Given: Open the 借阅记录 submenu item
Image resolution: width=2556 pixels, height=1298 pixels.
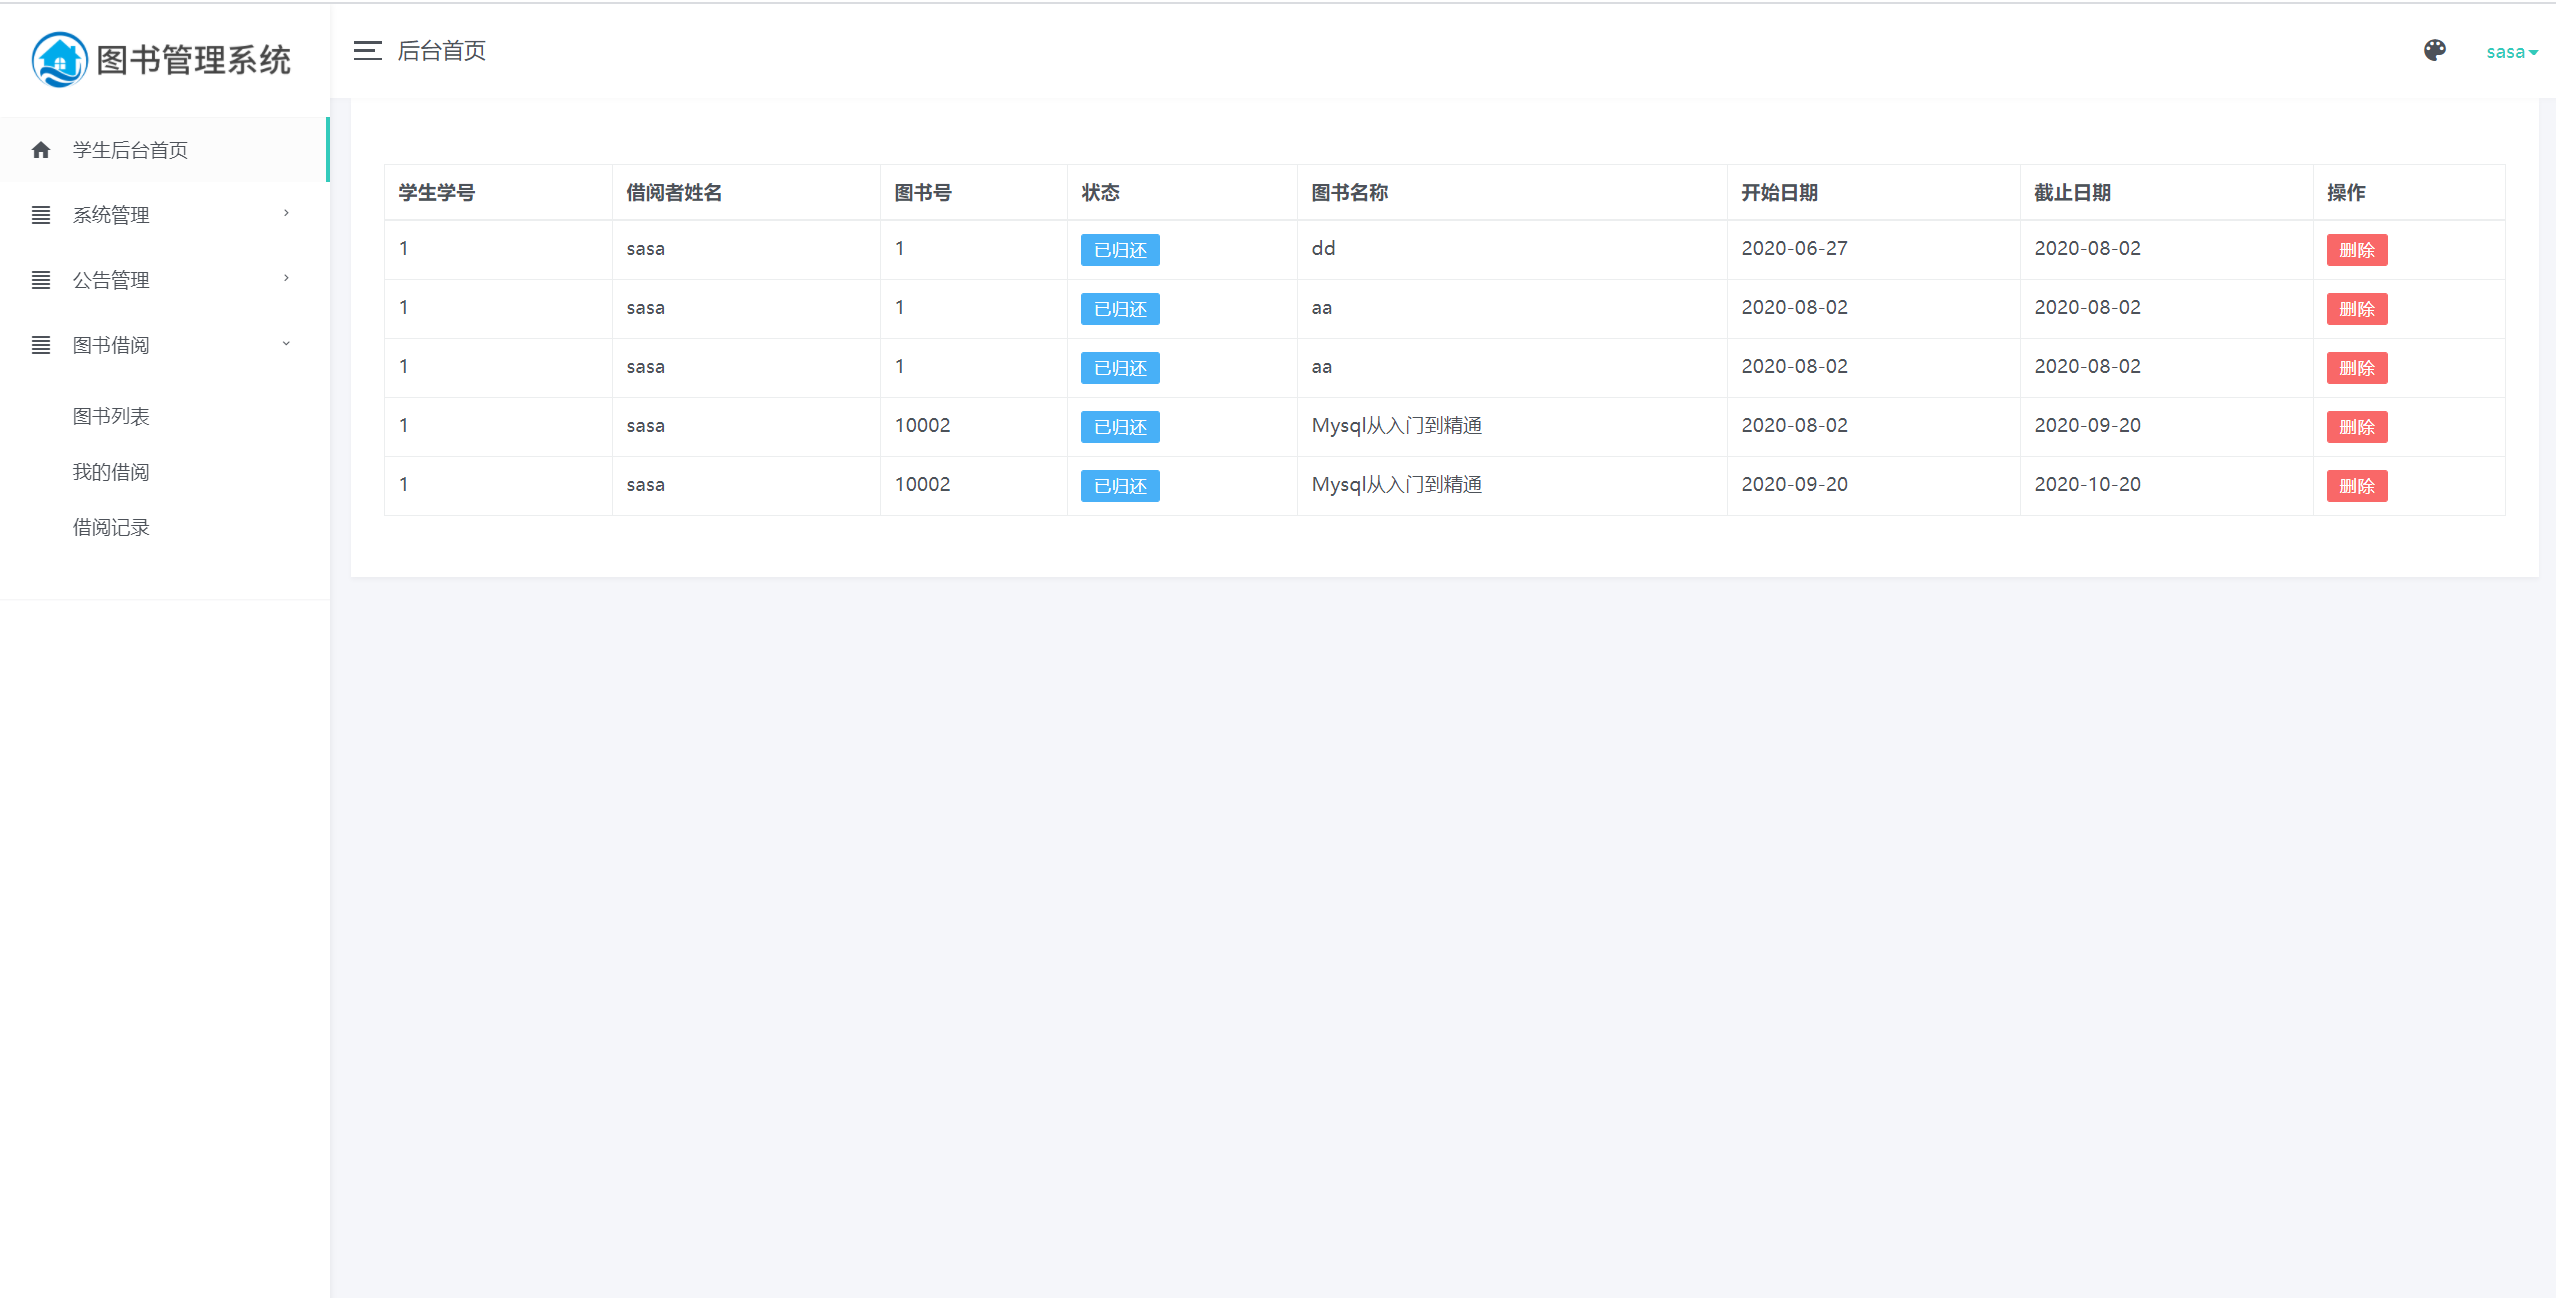Looking at the screenshot, I should coord(111,527).
